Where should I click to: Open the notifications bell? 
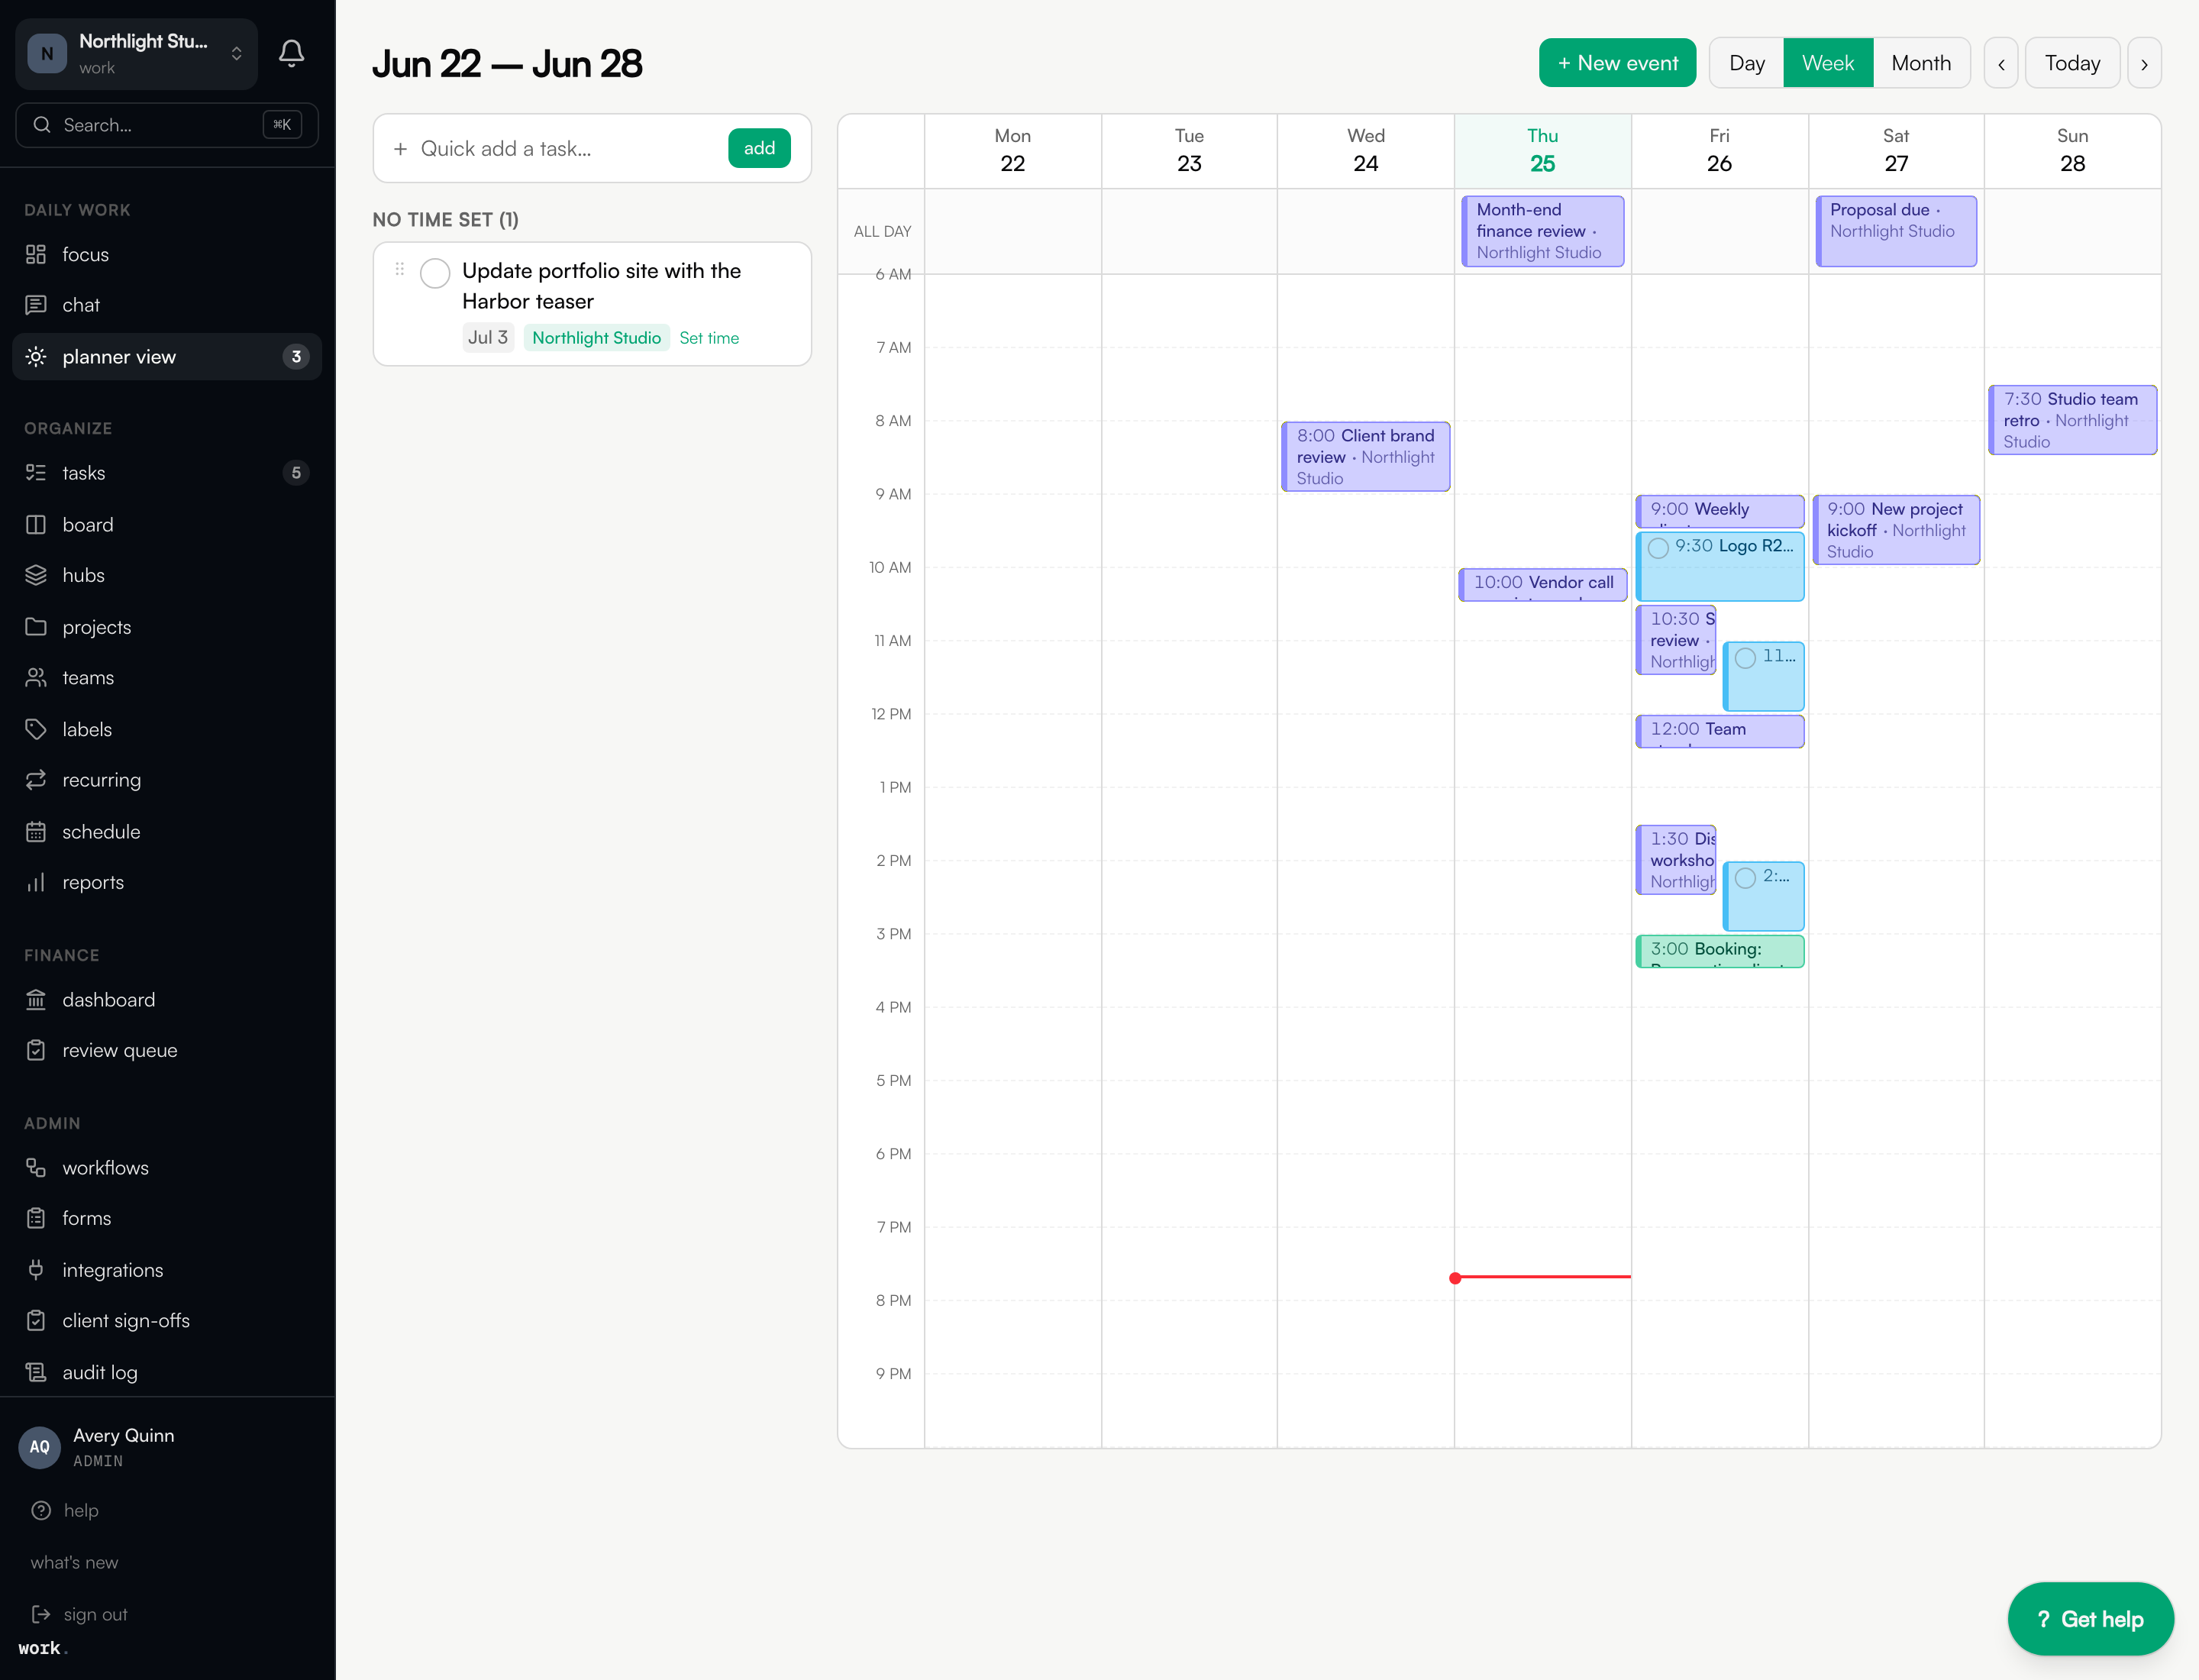point(291,53)
